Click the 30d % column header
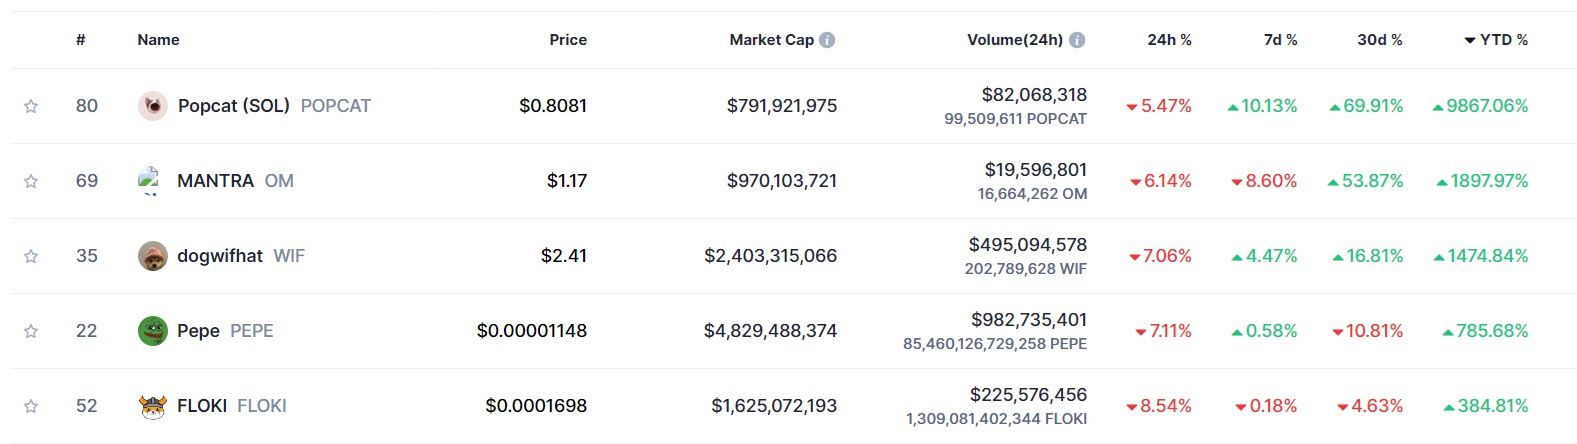The height and width of the screenshot is (444, 1577). click(x=1380, y=40)
